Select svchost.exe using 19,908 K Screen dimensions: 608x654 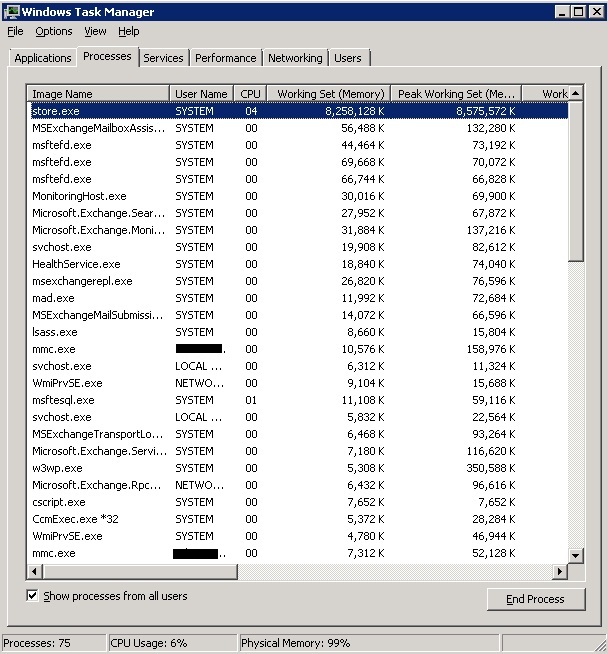[x=299, y=247]
